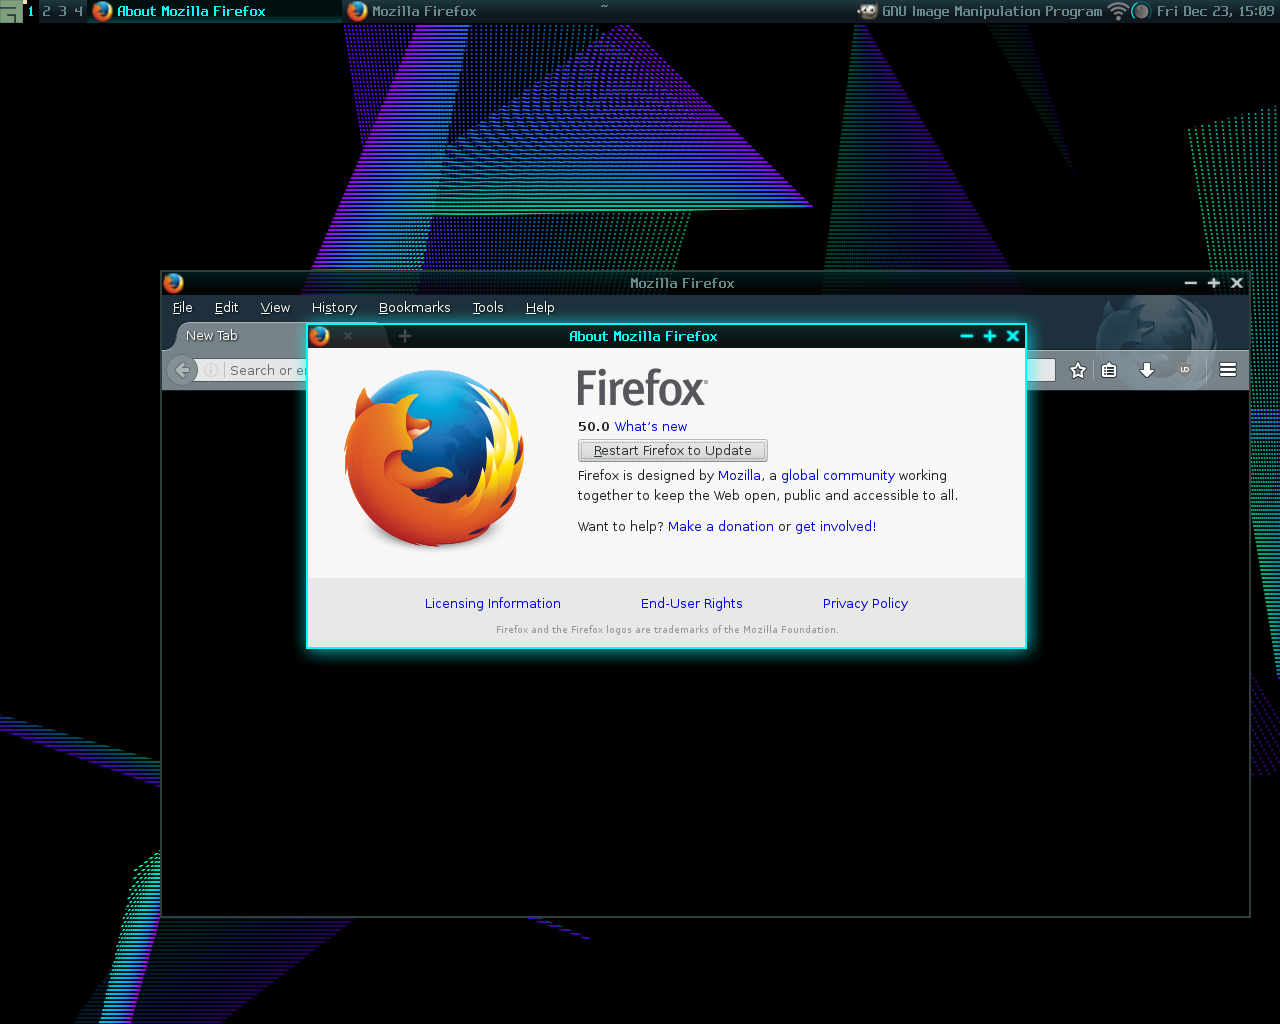Viewport: 1280px width, 1024px height.
Task: Close the About Mozilla Firefox dialog
Action: [1013, 336]
